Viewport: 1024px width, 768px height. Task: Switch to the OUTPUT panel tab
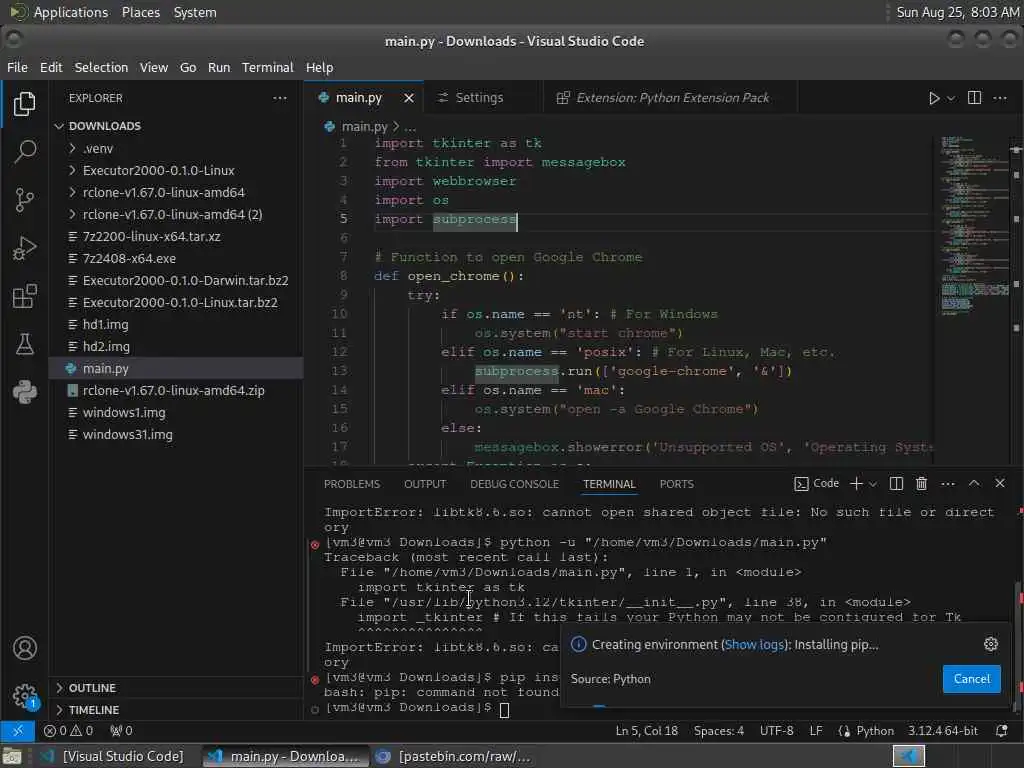(x=425, y=484)
